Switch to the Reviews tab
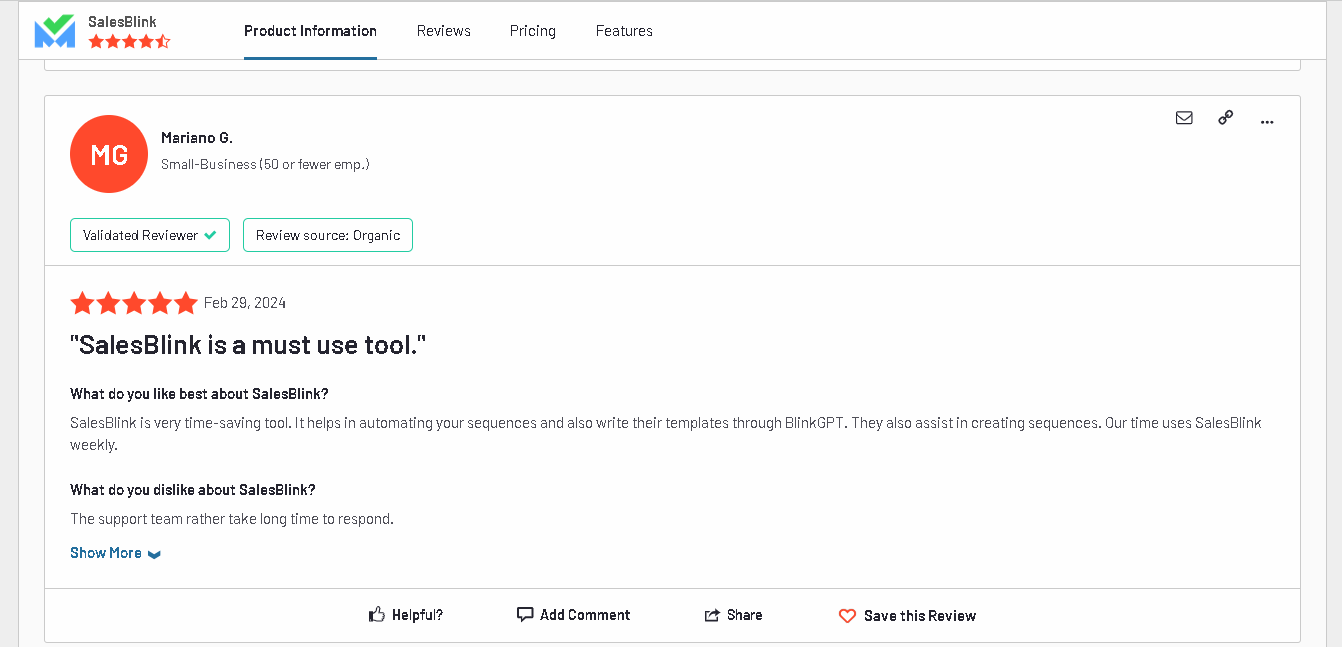Image resolution: width=1342 pixels, height=647 pixels. [444, 31]
